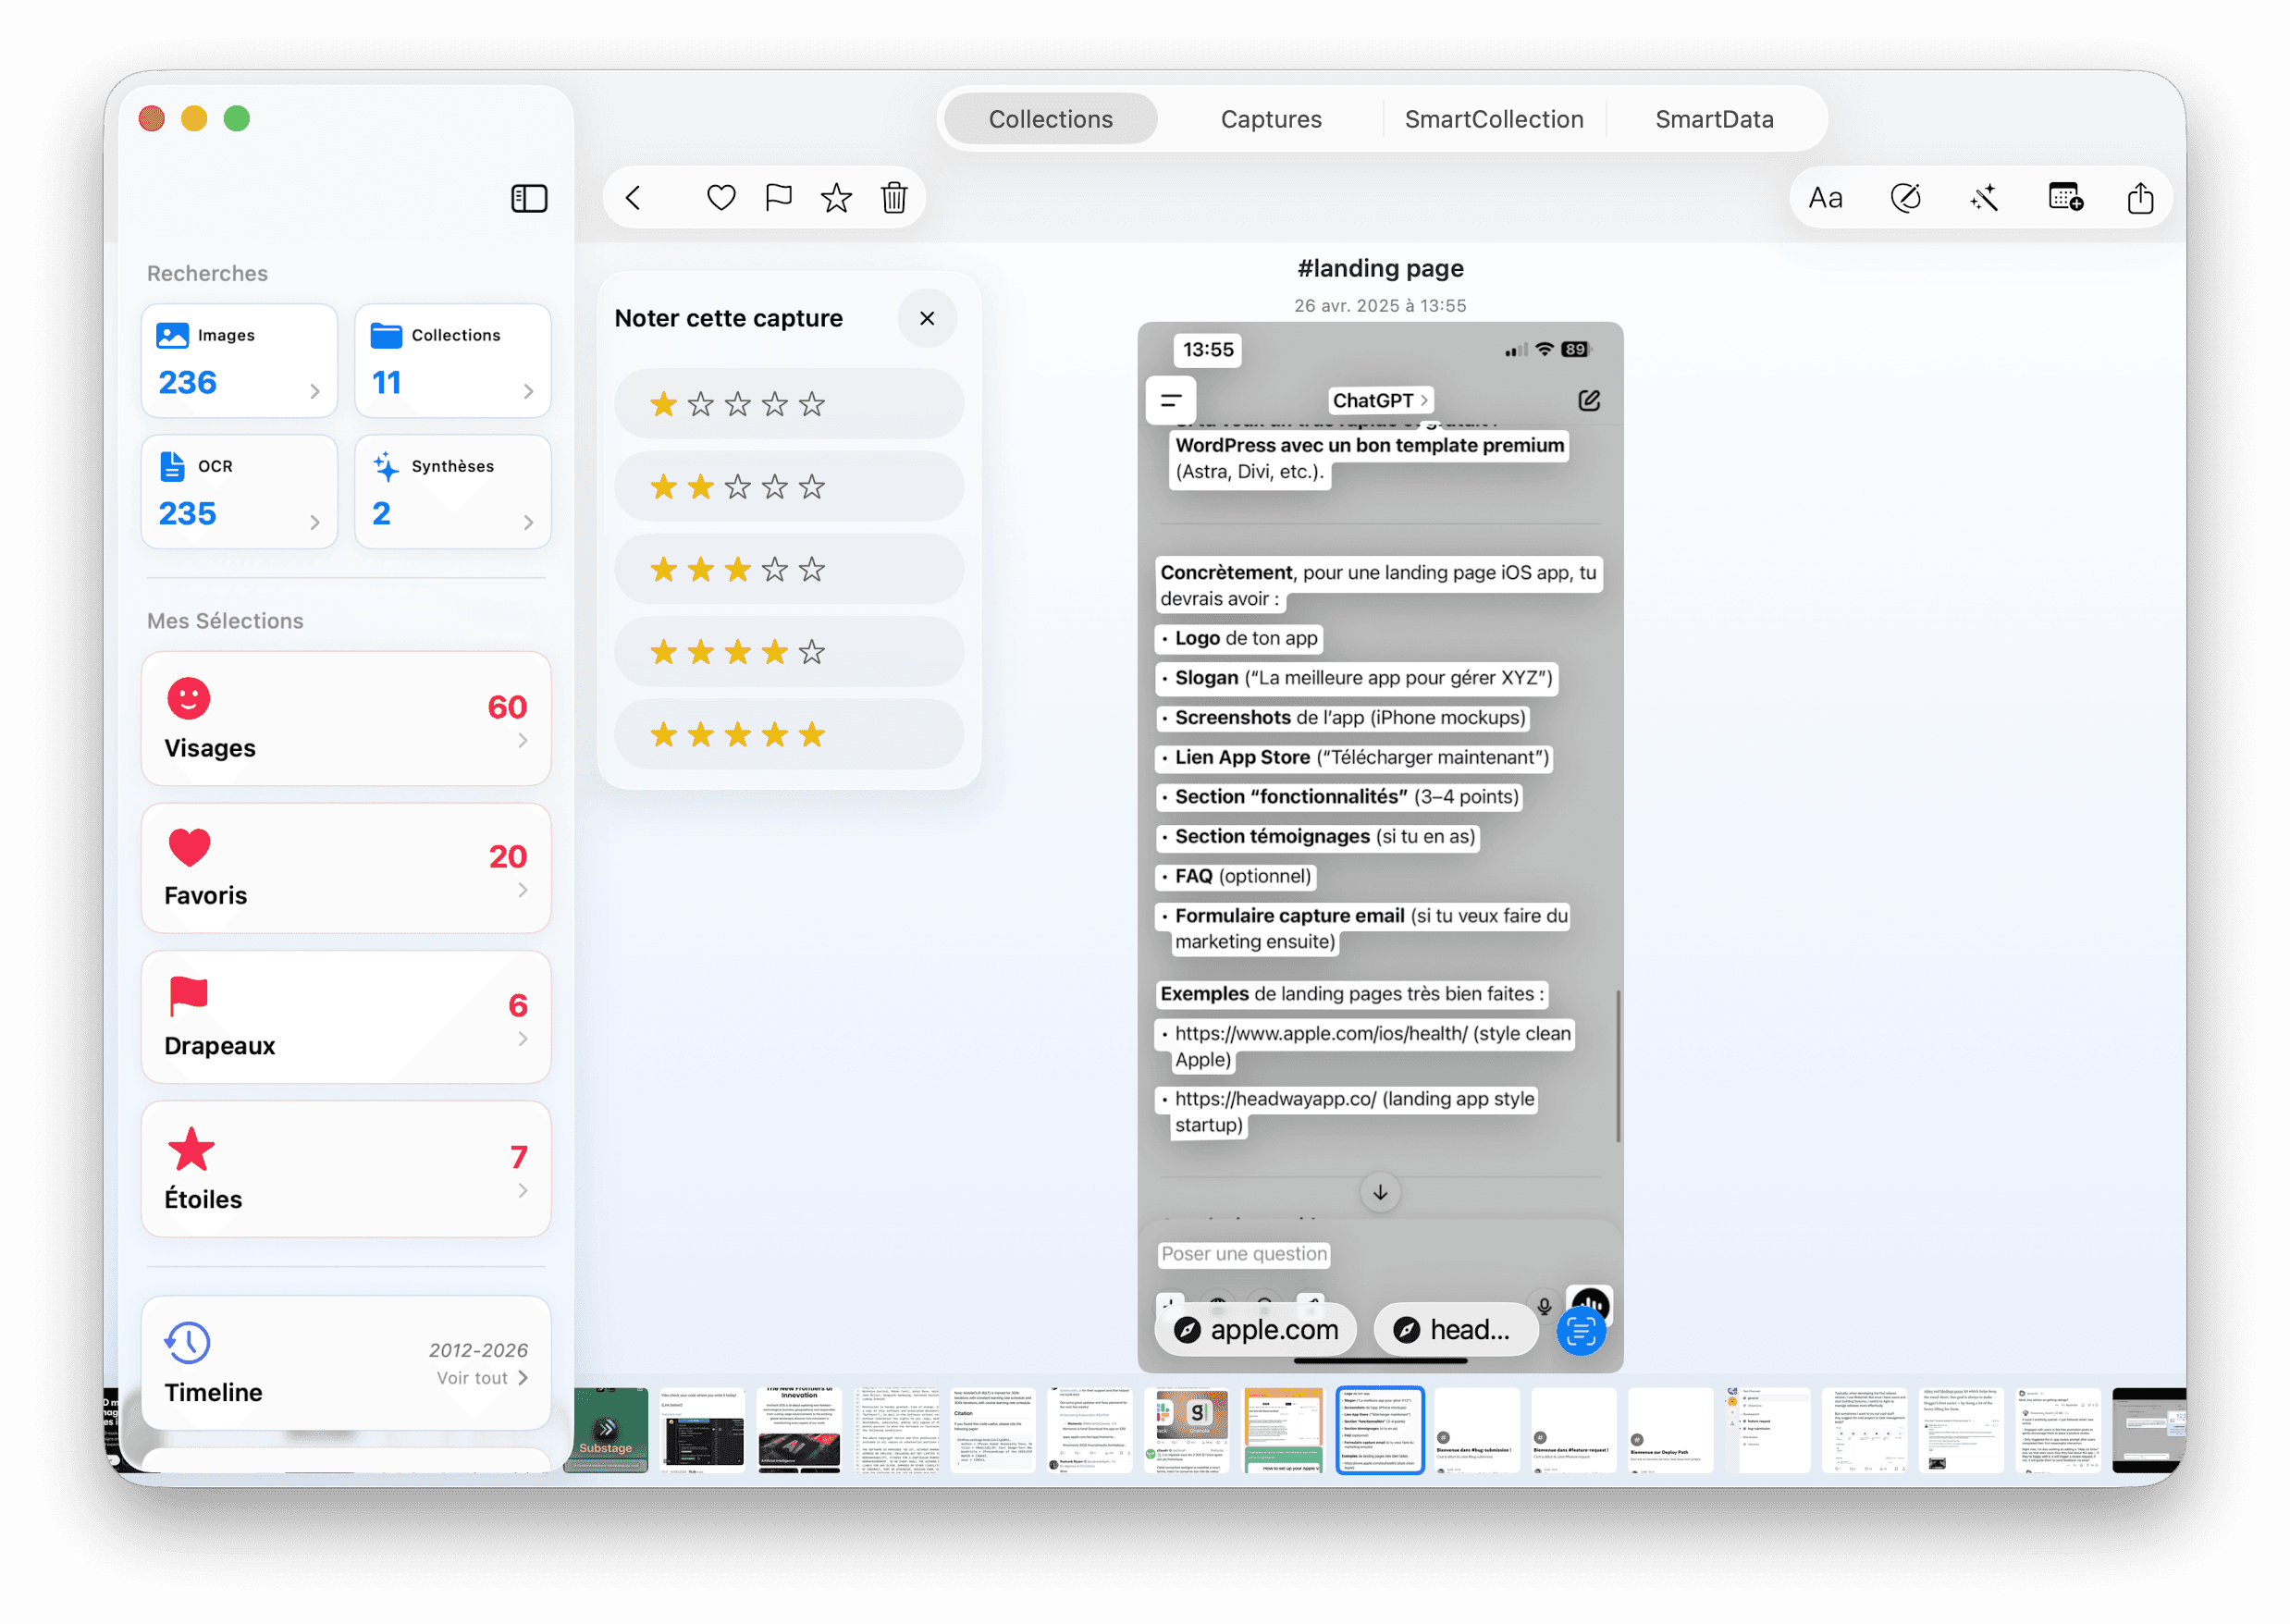Image resolution: width=2290 pixels, height=1624 pixels.
Task: Click the trash delete icon
Action: click(893, 198)
